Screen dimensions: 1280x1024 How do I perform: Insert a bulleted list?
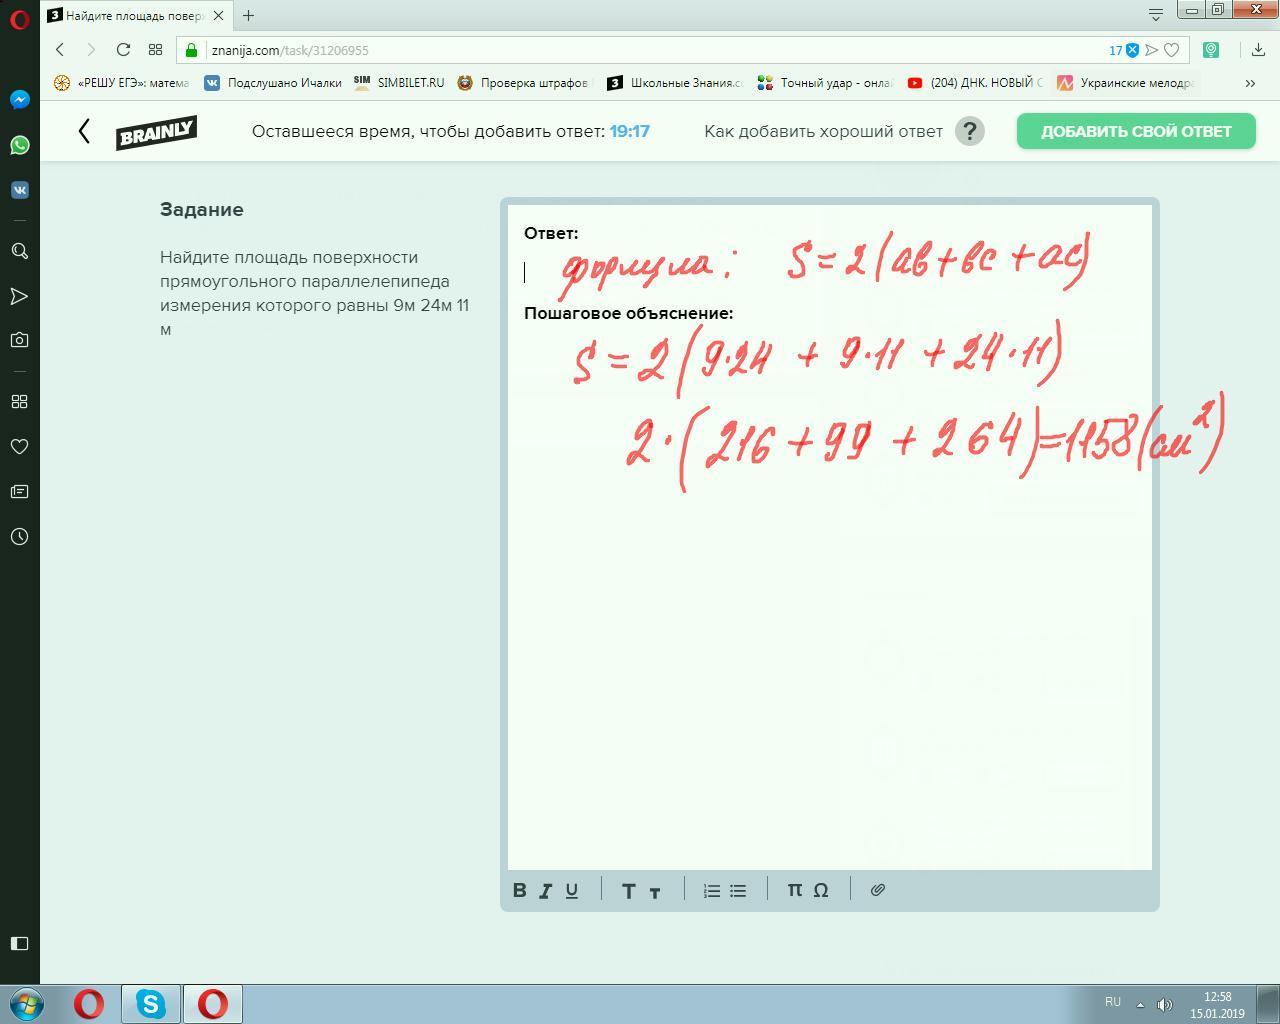click(x=738, y=890)
